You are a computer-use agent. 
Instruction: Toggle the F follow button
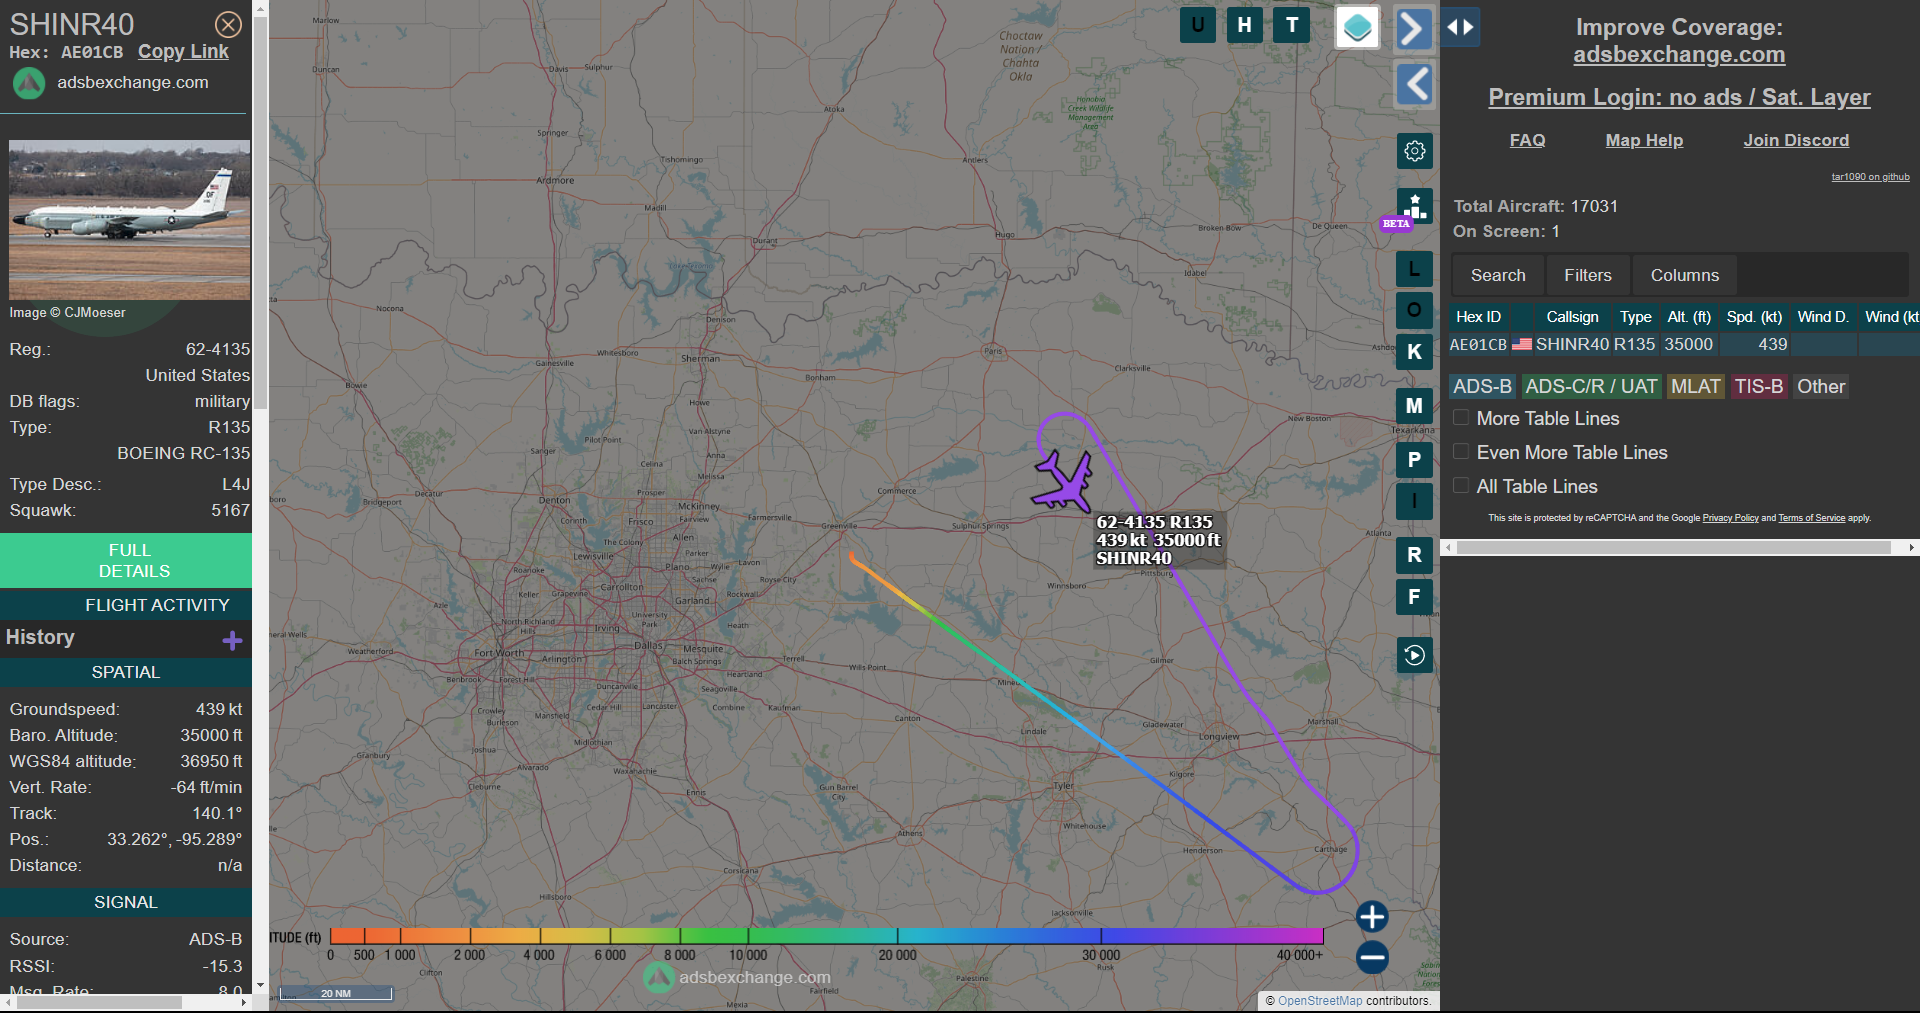[1414, 597]
